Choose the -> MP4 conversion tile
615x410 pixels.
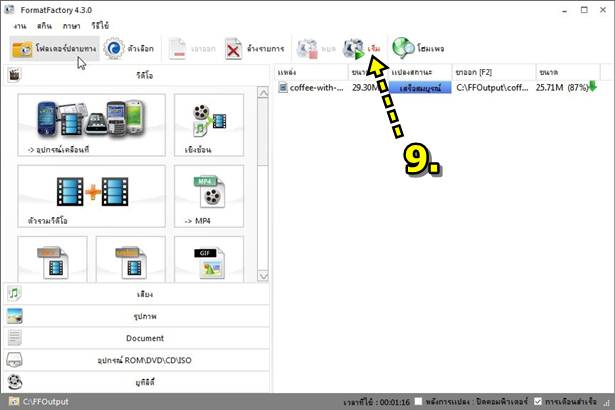coord(209,196)
